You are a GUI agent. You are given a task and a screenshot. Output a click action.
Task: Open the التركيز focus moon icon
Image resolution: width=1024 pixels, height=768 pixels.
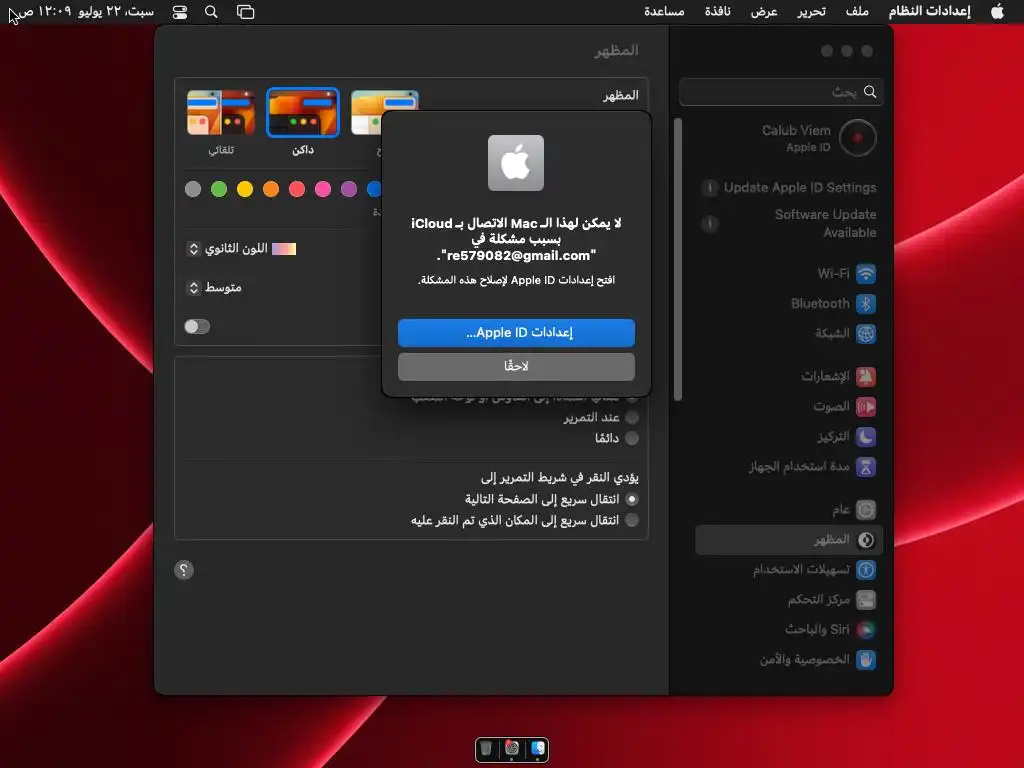pos(865,437)
